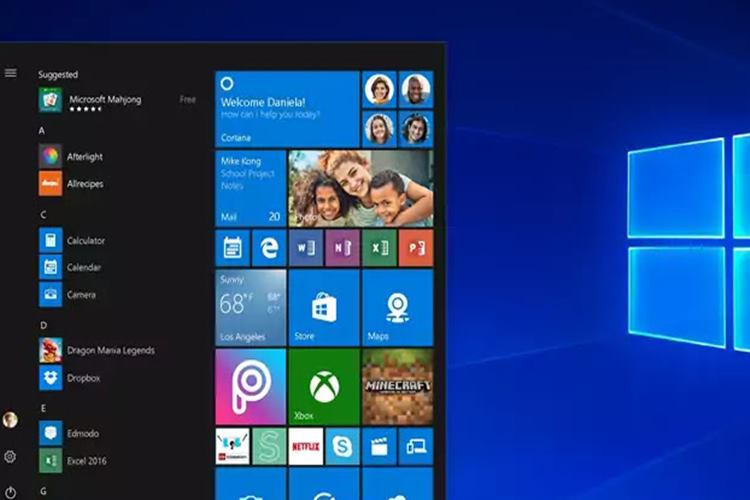Open the Sway tile
The width and height of the screenshot is (750, 500).
(x=269, y=446)
